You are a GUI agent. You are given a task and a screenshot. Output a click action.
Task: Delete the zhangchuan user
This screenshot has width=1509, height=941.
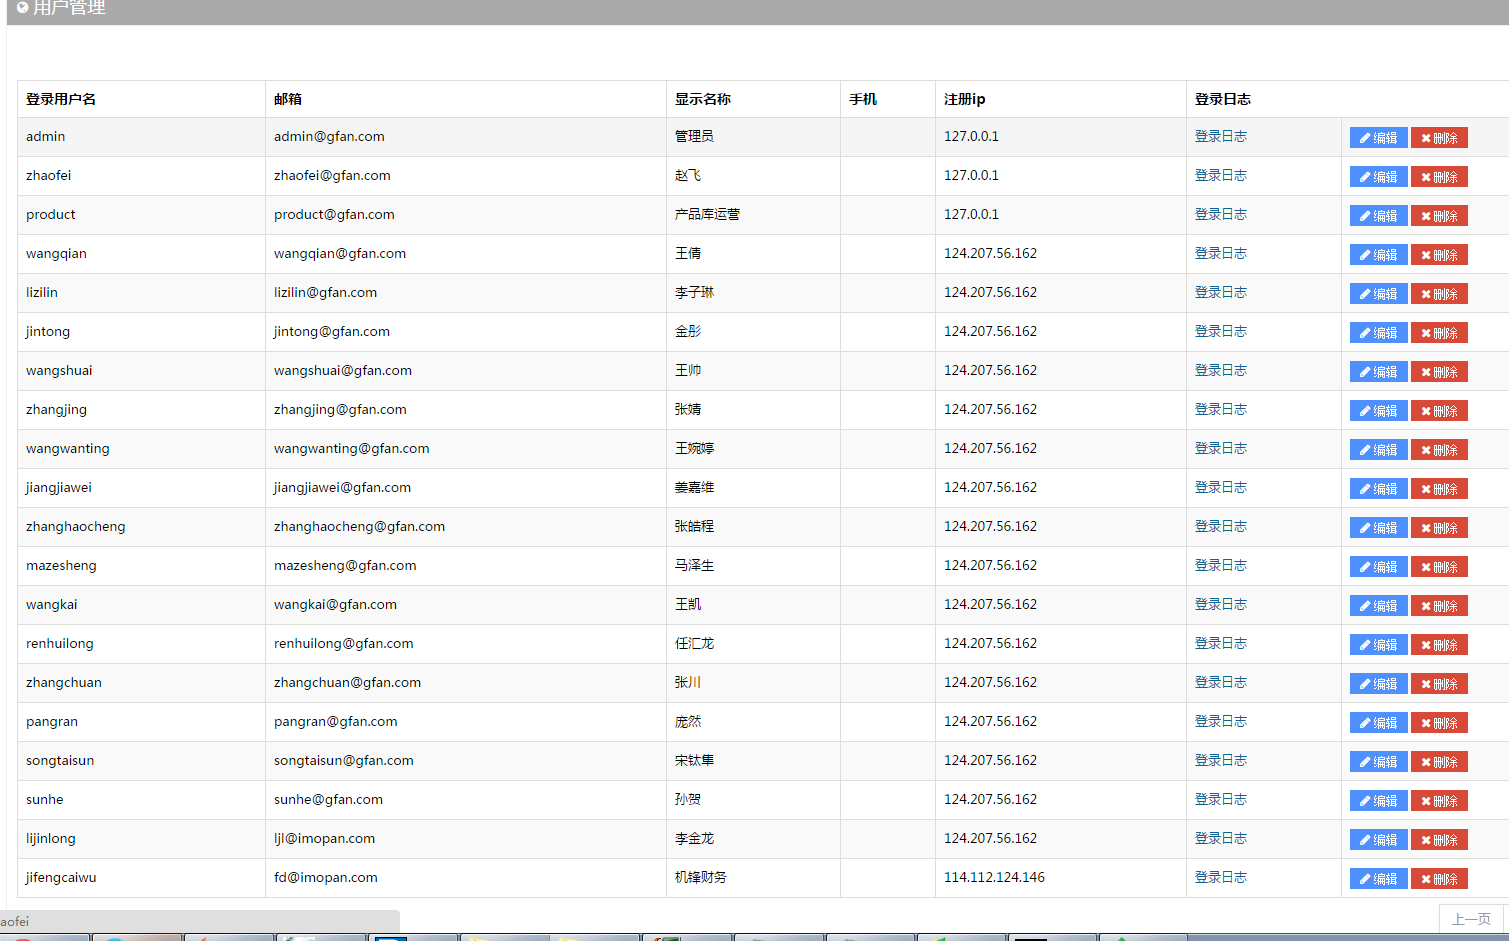tap(1439, 684)
